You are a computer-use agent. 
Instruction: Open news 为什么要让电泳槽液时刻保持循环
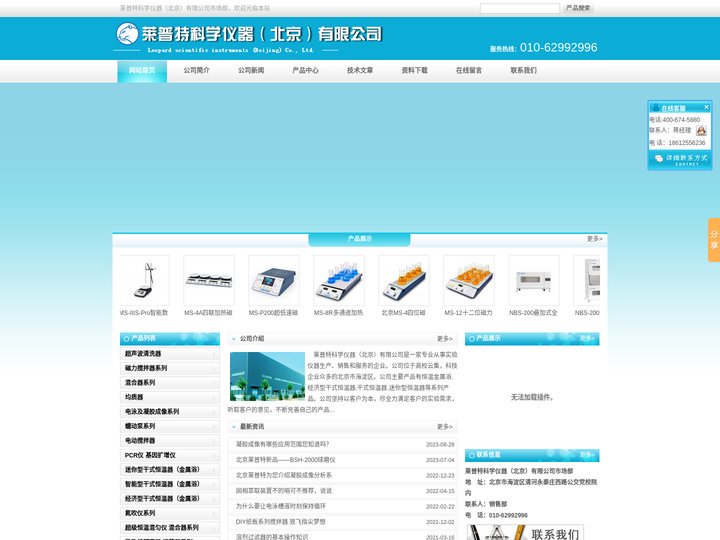tap(281, 506)
